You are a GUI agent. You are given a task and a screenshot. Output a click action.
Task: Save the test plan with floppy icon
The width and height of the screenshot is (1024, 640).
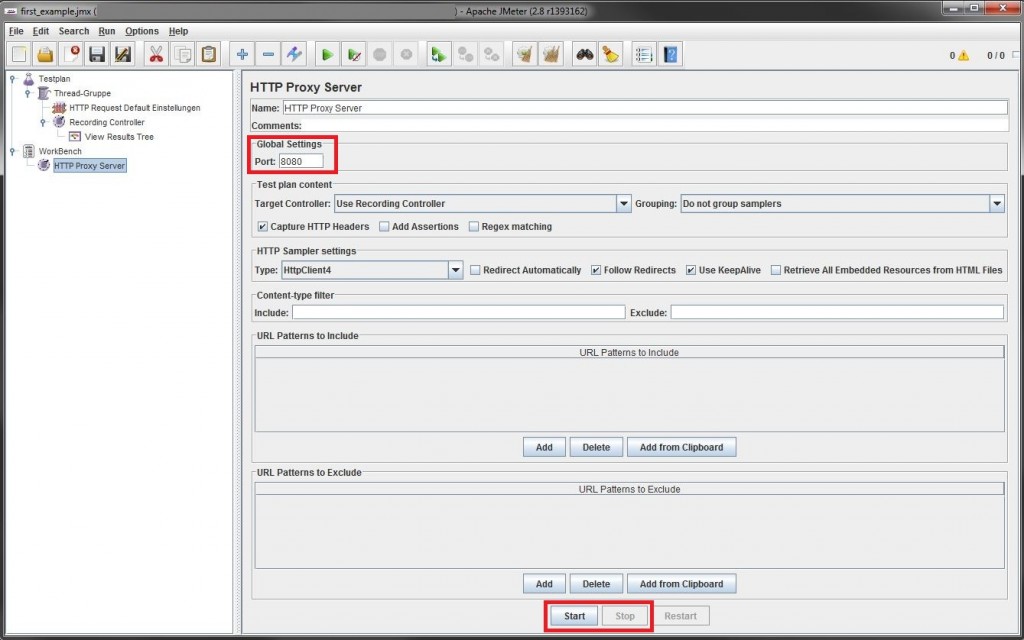pos(97,54)
